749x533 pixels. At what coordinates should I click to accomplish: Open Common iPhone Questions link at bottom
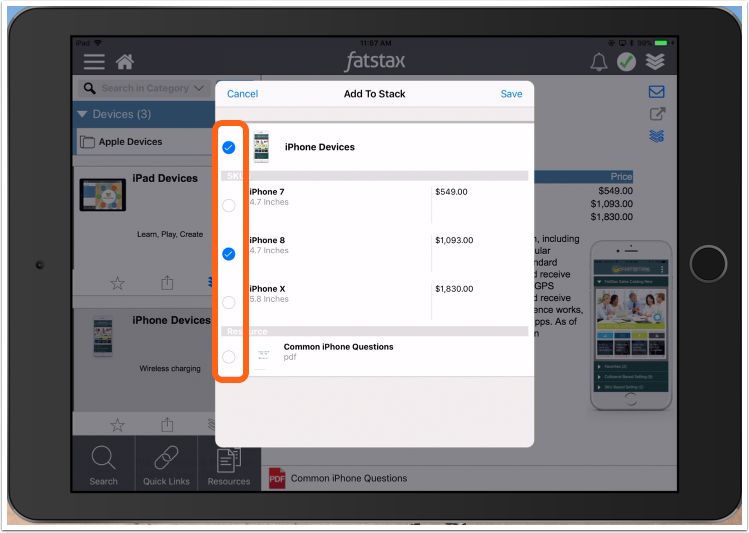349,478
